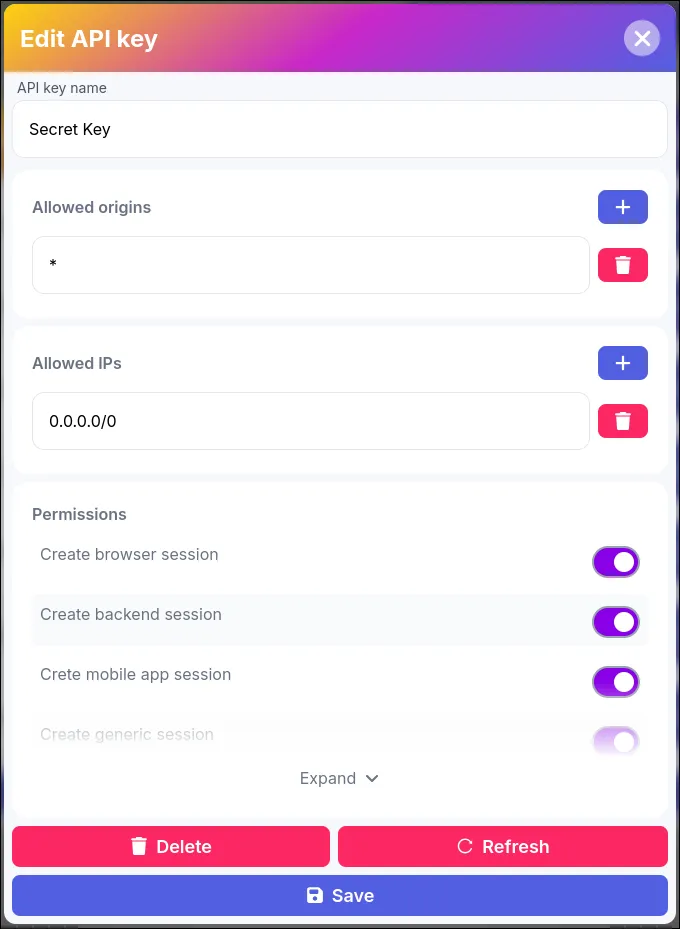Expand the full permissions list

pyautogui.click(x=340, y=778)
